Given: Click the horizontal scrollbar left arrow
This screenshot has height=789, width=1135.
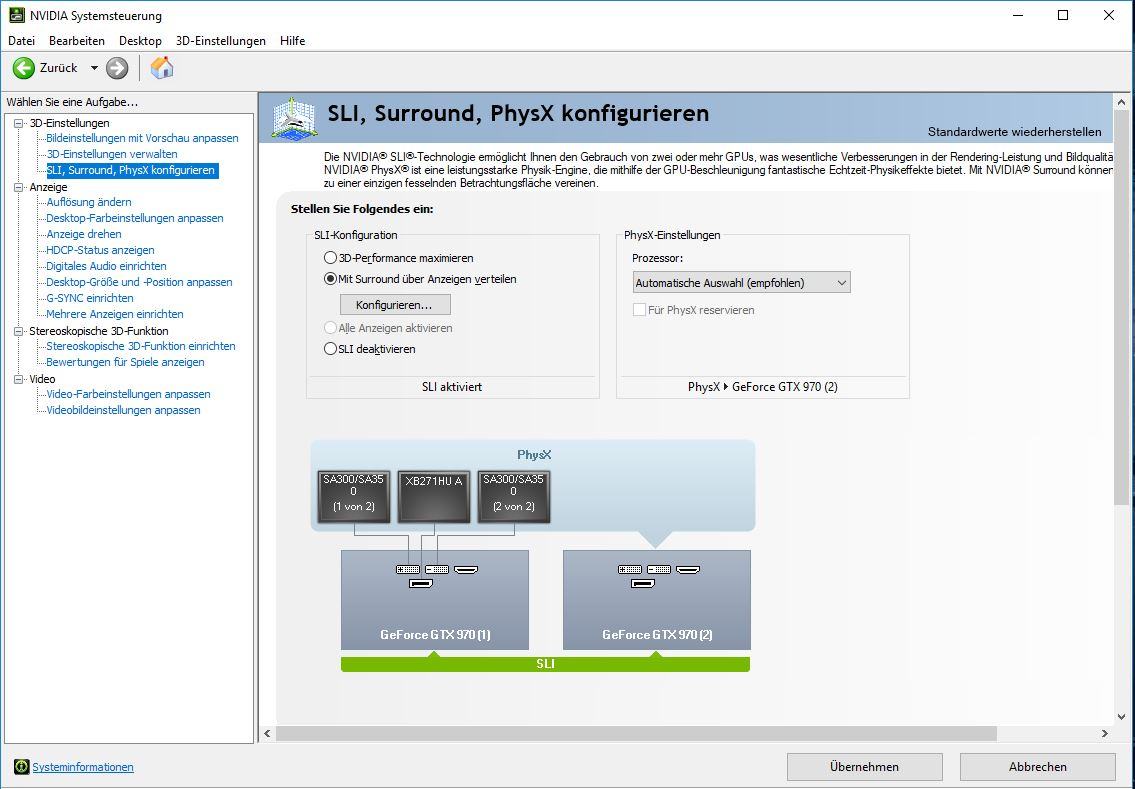Looking at the screenshot, I should (x=267, y=733).
